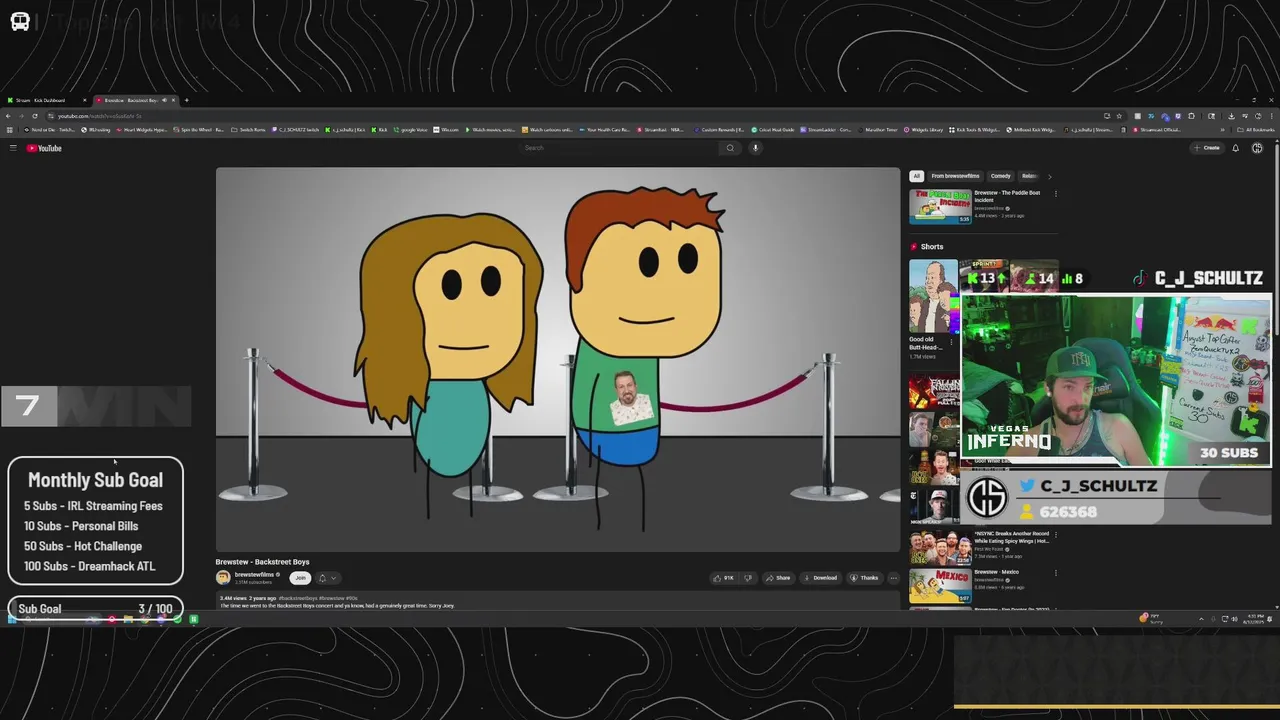1280x720 pixels.
Task: Focus the YouTube search field
Action: click(x=620, y=148)
